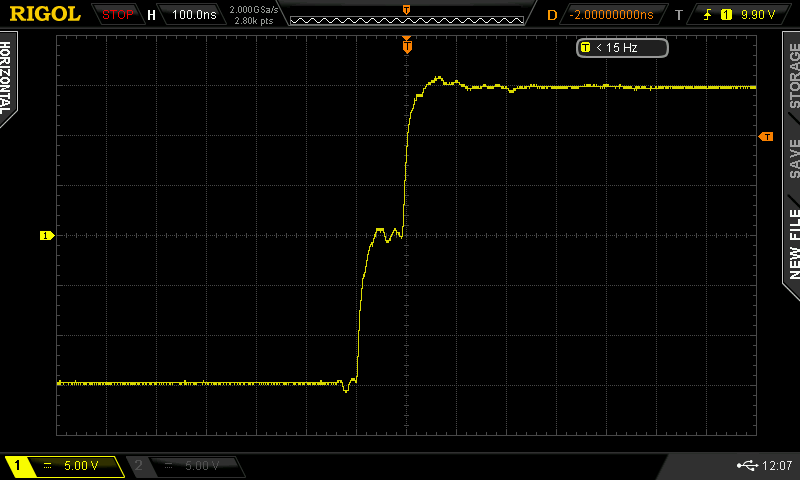Click the orange trigger position marker above grid
Image resolution: width=800 pixels, height=480 pixels.
(406, 44)
